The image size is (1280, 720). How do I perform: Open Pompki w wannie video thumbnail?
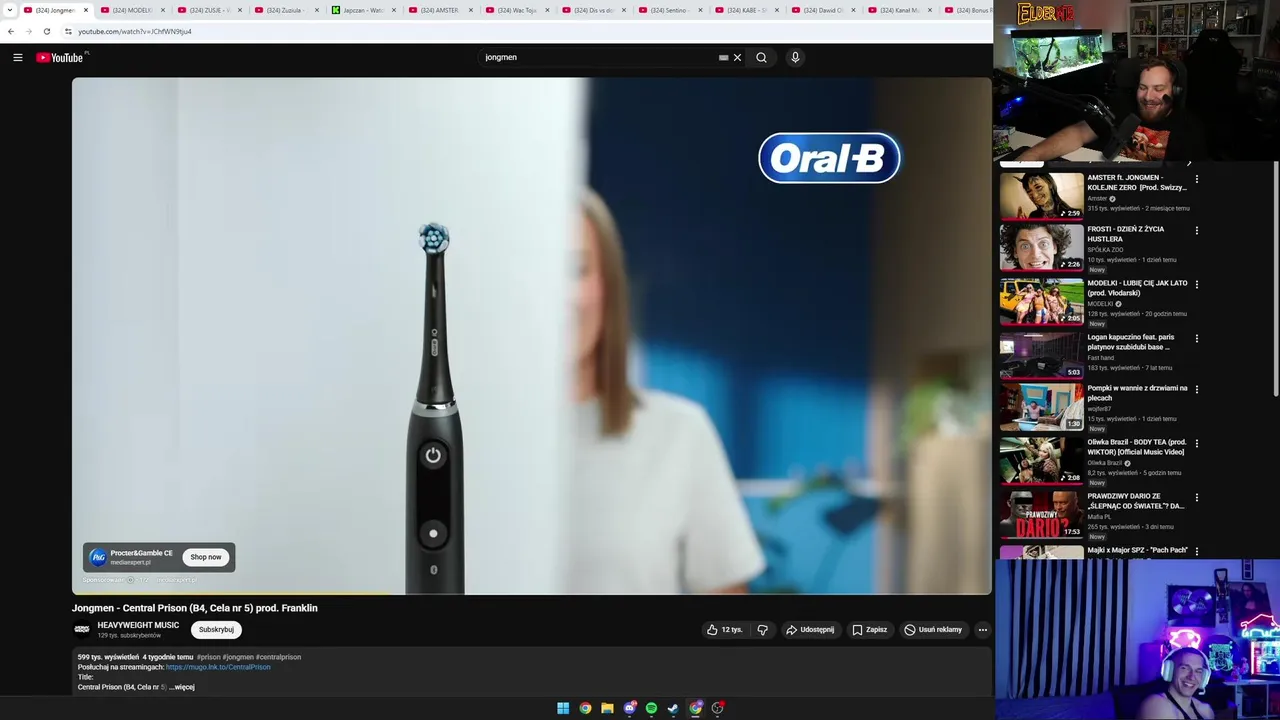(1042, 407)
